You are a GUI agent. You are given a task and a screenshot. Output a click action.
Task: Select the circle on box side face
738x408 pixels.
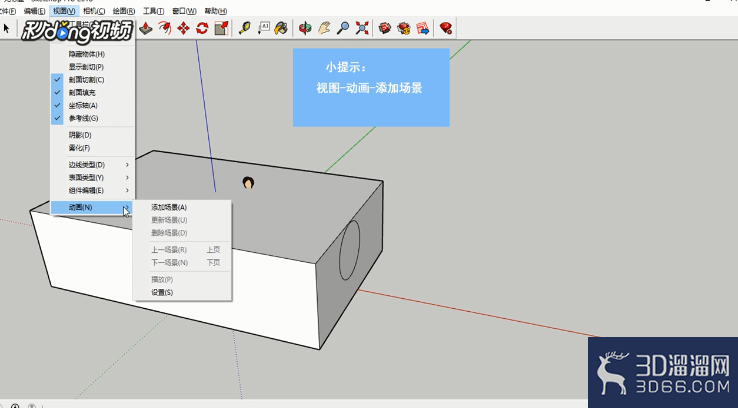point(350,249)
